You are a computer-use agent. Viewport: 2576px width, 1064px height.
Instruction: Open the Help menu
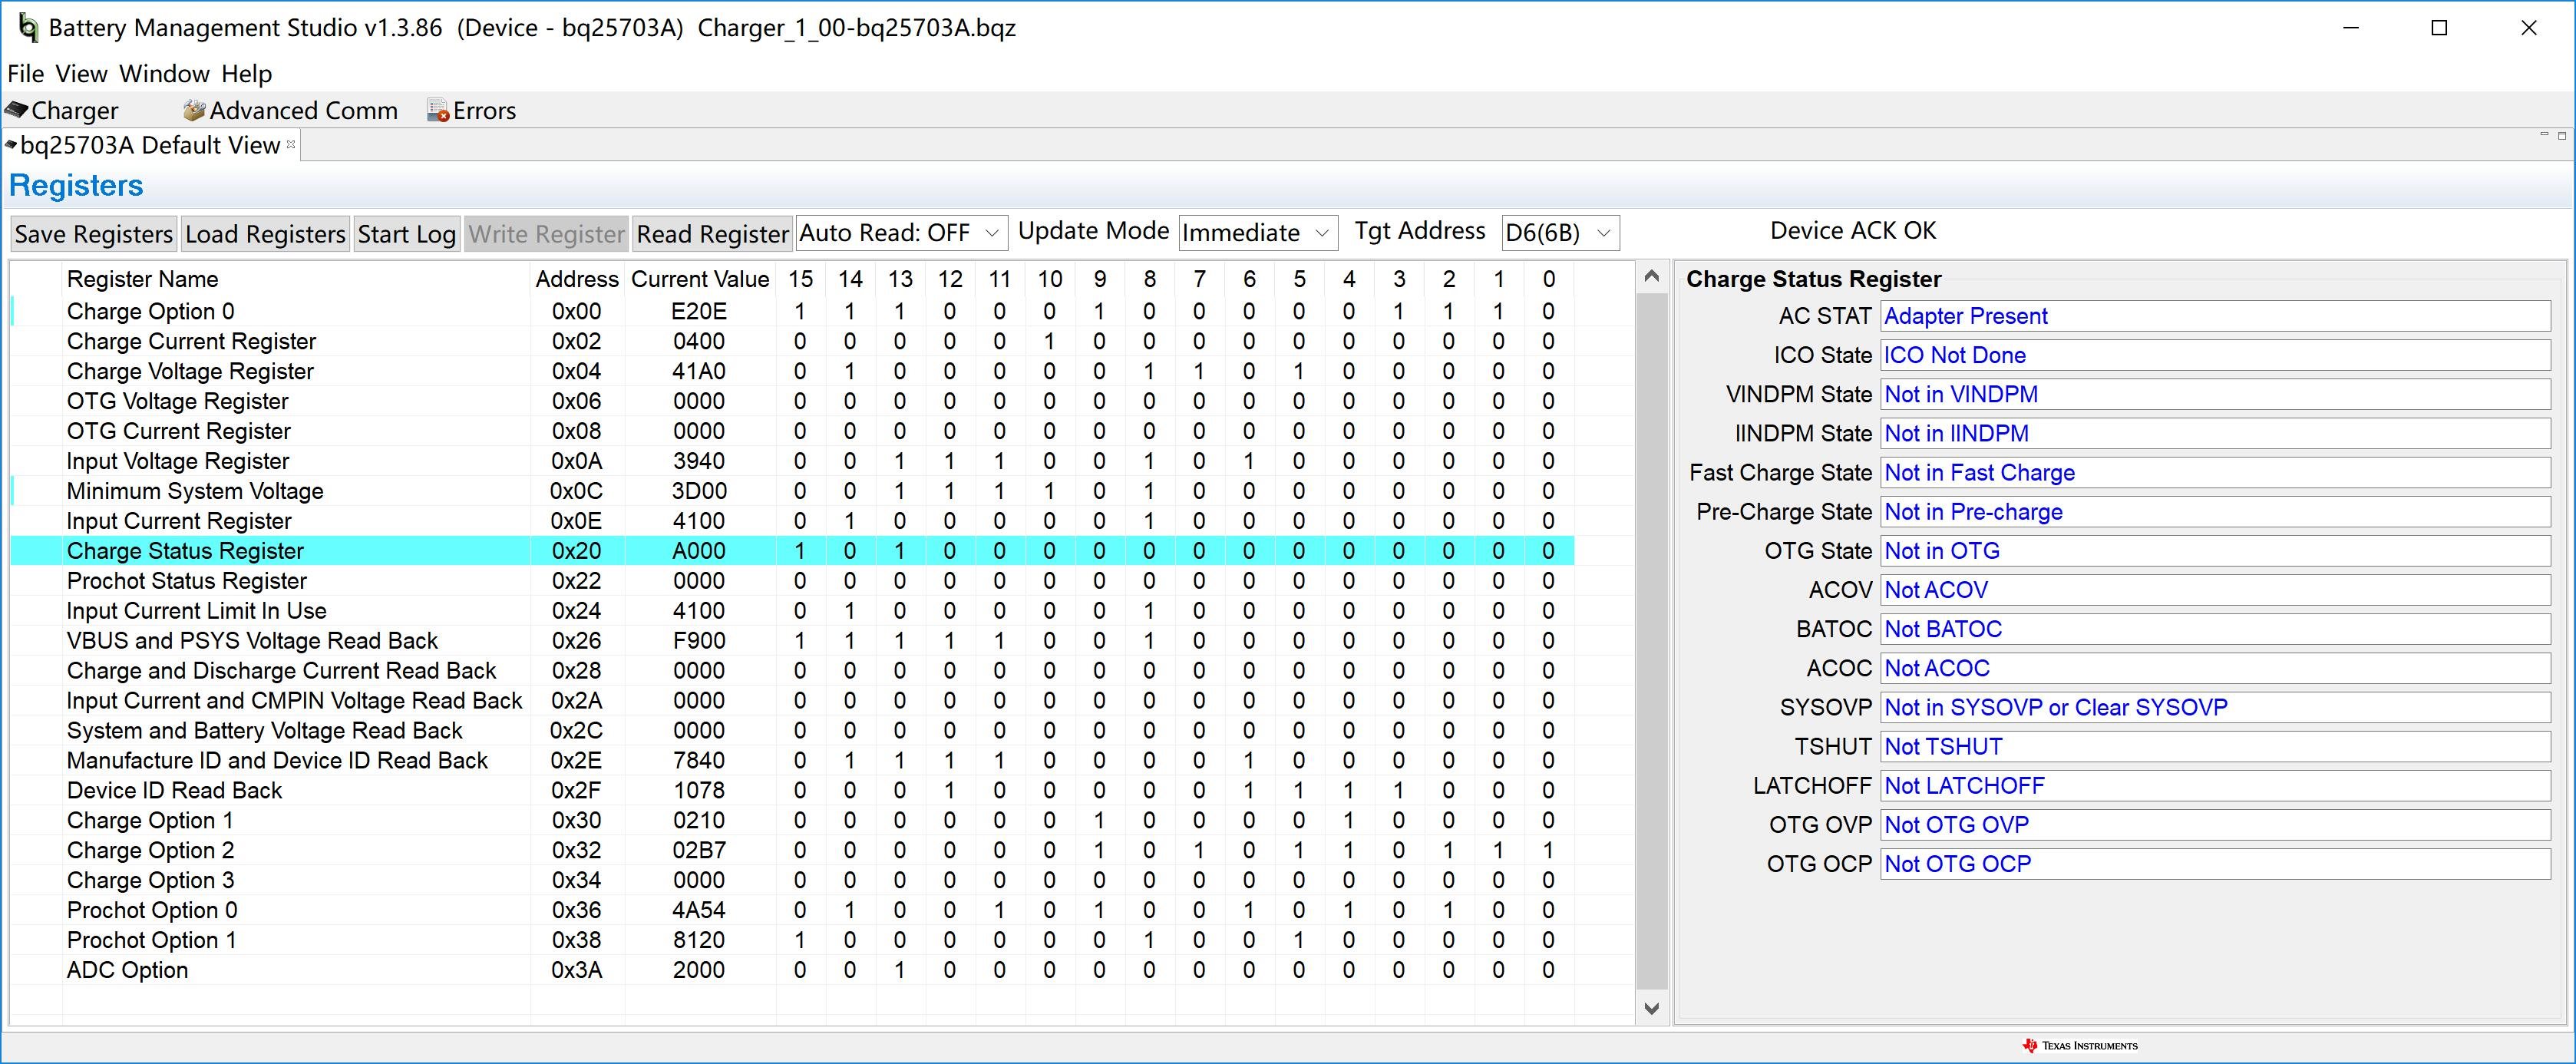point(246,74)
